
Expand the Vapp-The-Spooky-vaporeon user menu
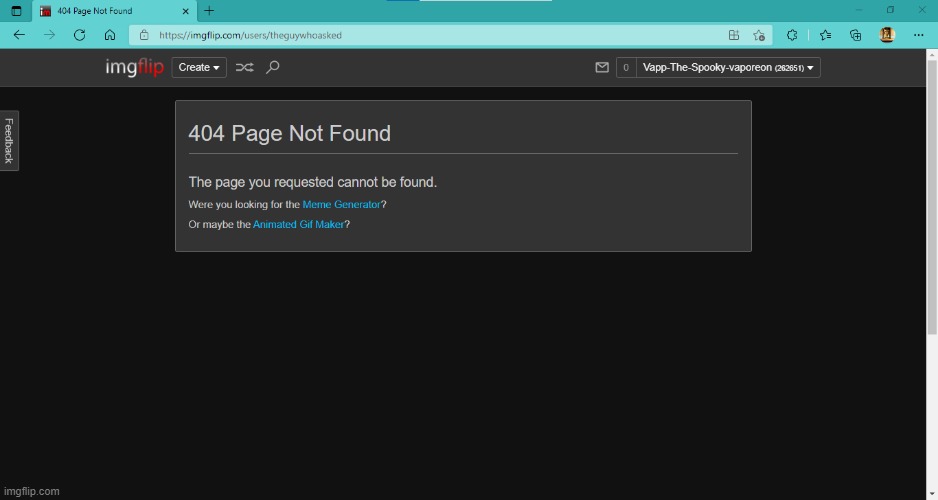[728, 68]
